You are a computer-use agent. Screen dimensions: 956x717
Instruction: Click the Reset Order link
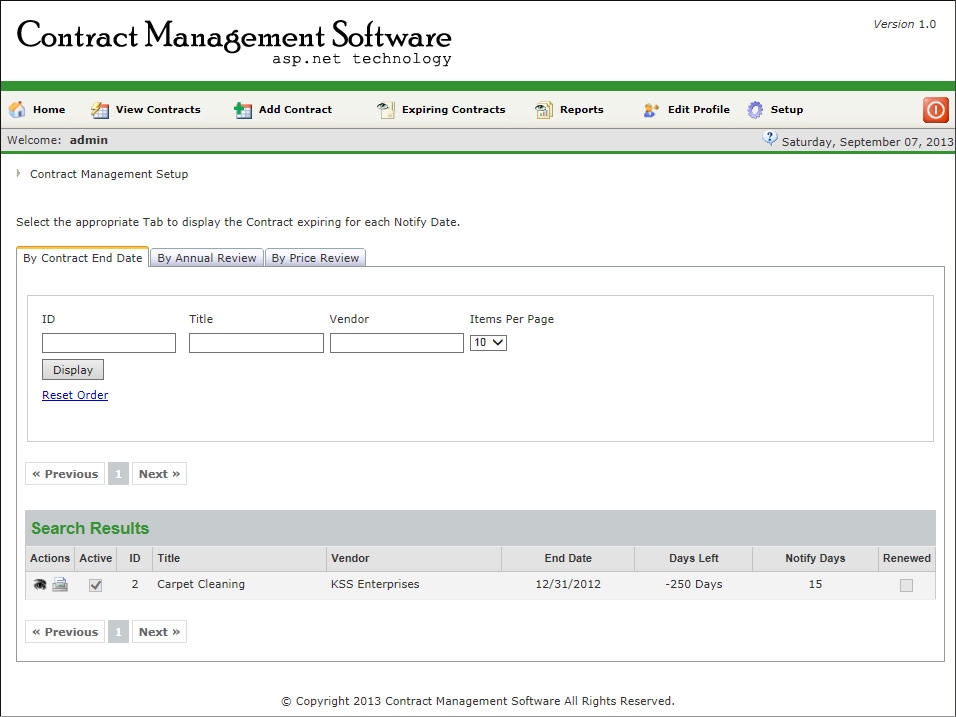coord(75,395)
